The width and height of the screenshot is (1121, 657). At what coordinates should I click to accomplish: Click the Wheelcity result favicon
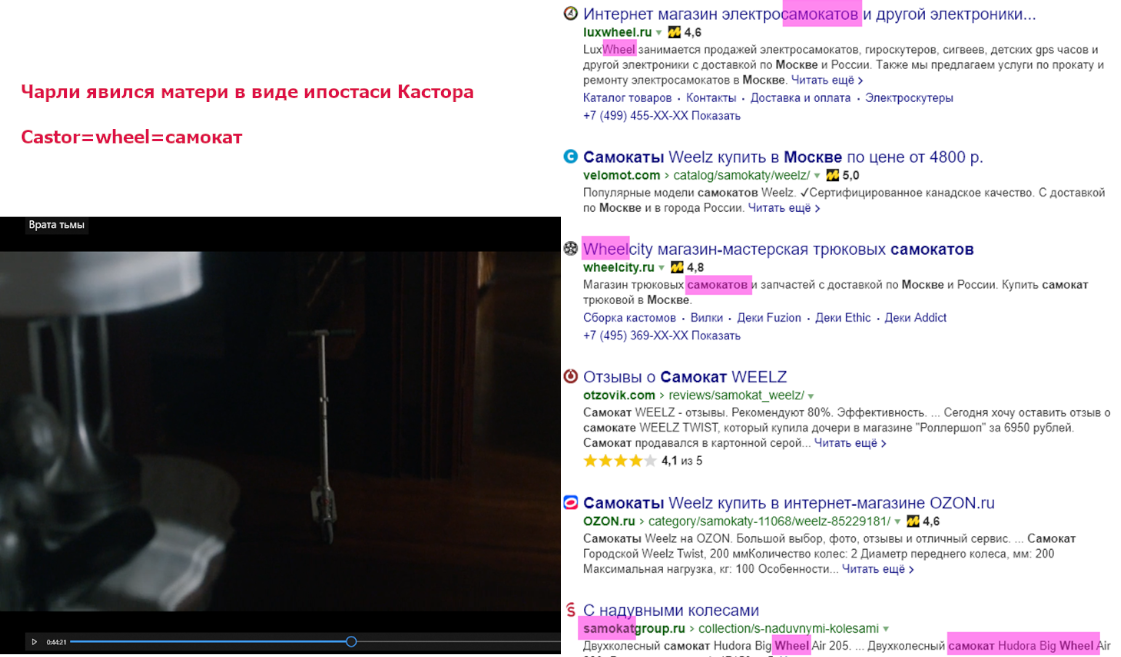(571, 249)
